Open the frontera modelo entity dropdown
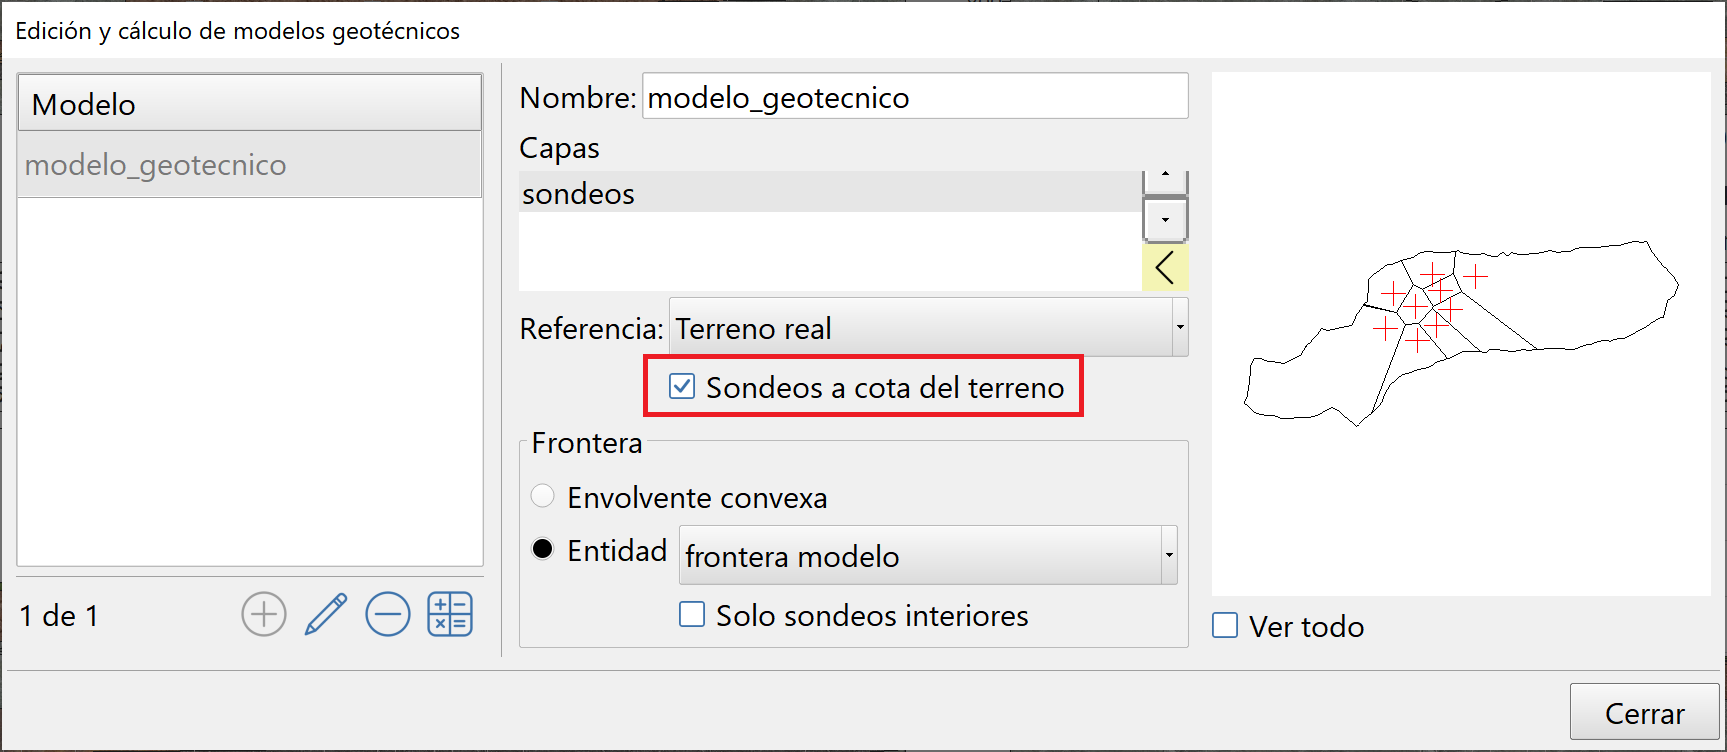Viewport: 1727px width, 752px height. (x=1170, y=555)
